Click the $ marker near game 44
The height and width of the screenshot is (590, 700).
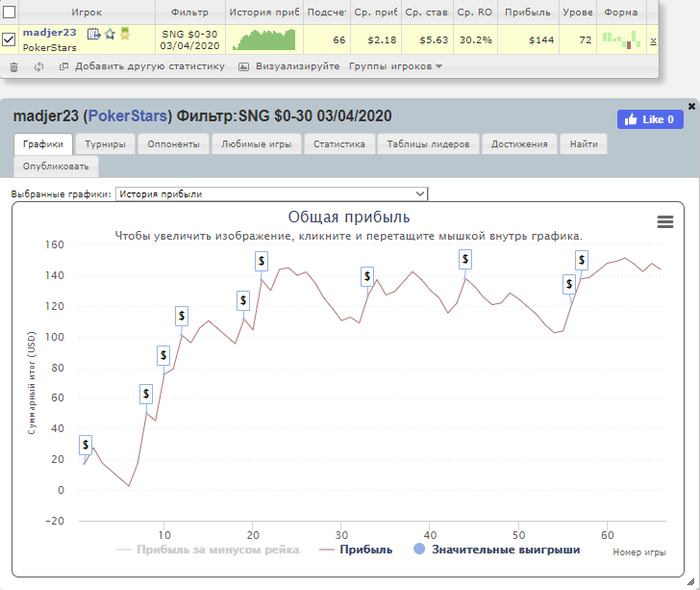click(465, 259)
